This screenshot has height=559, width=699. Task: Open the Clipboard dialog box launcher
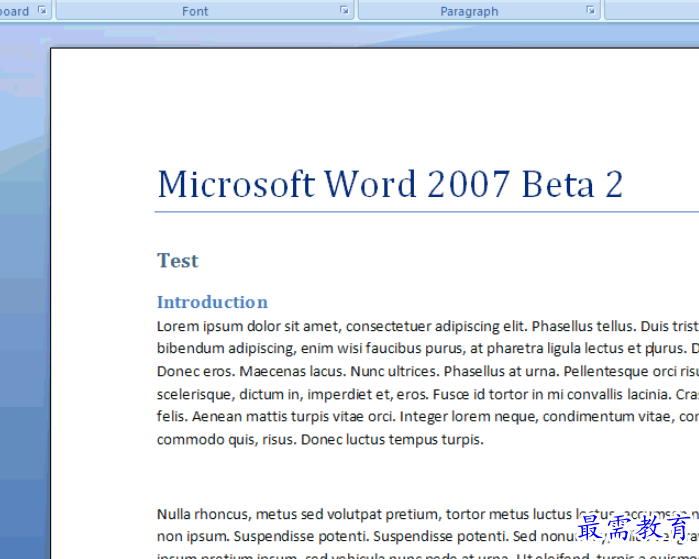click(42, 10)
